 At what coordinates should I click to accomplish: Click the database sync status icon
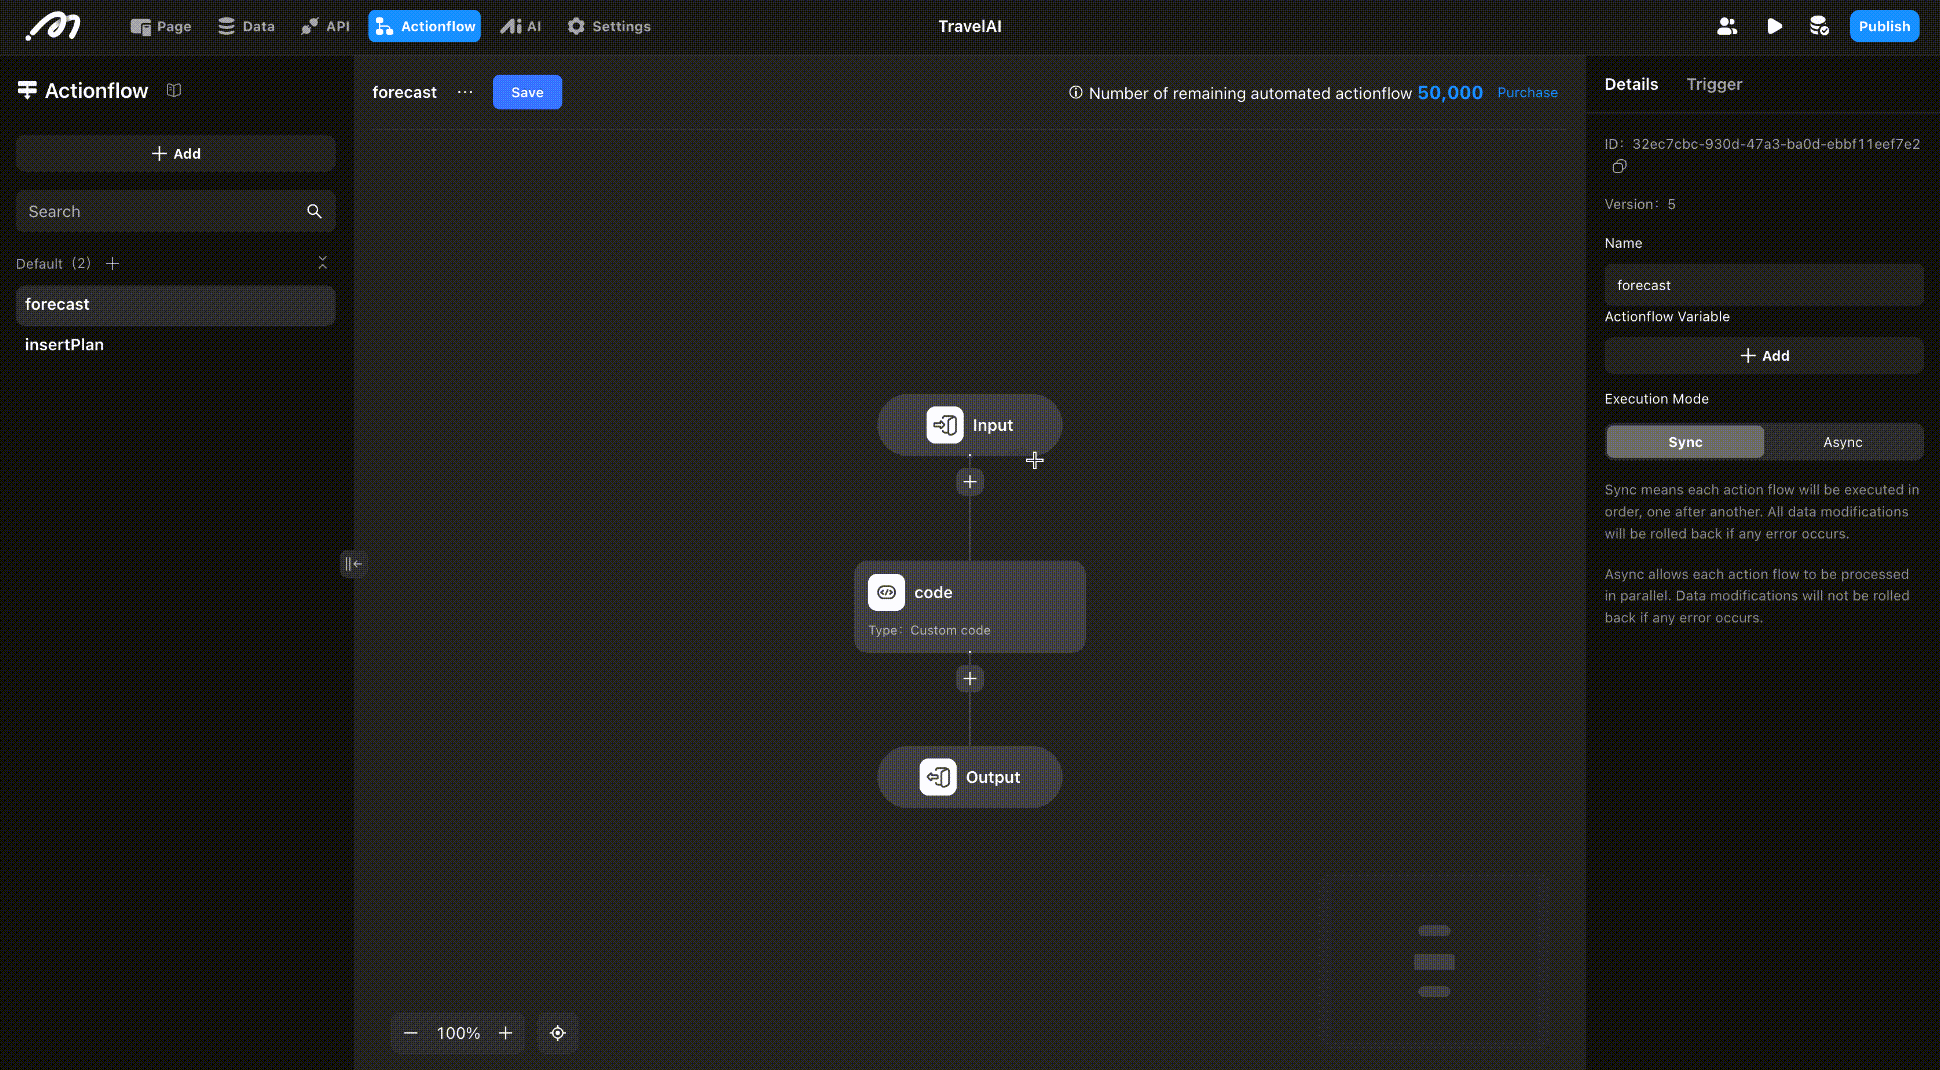click(x=1819, y=27)
